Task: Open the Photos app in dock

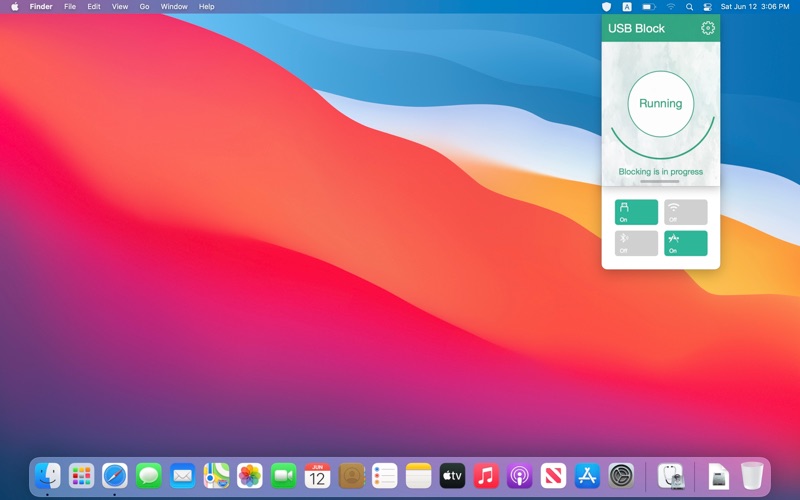Action: [x=250, y=476]
